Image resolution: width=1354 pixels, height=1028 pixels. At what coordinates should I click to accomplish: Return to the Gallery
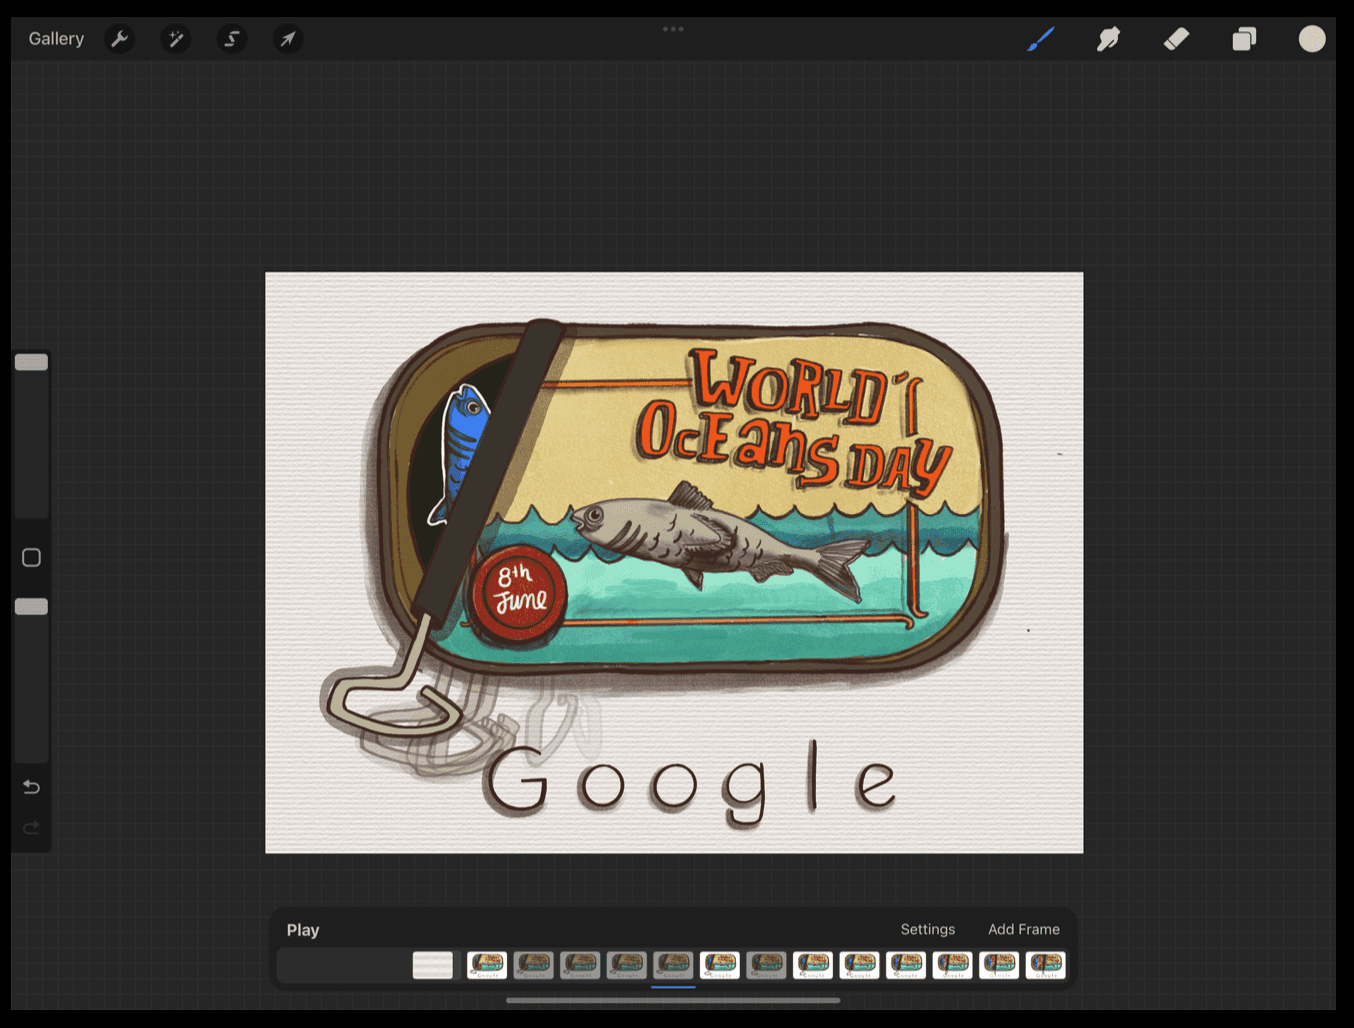[56, 39]
